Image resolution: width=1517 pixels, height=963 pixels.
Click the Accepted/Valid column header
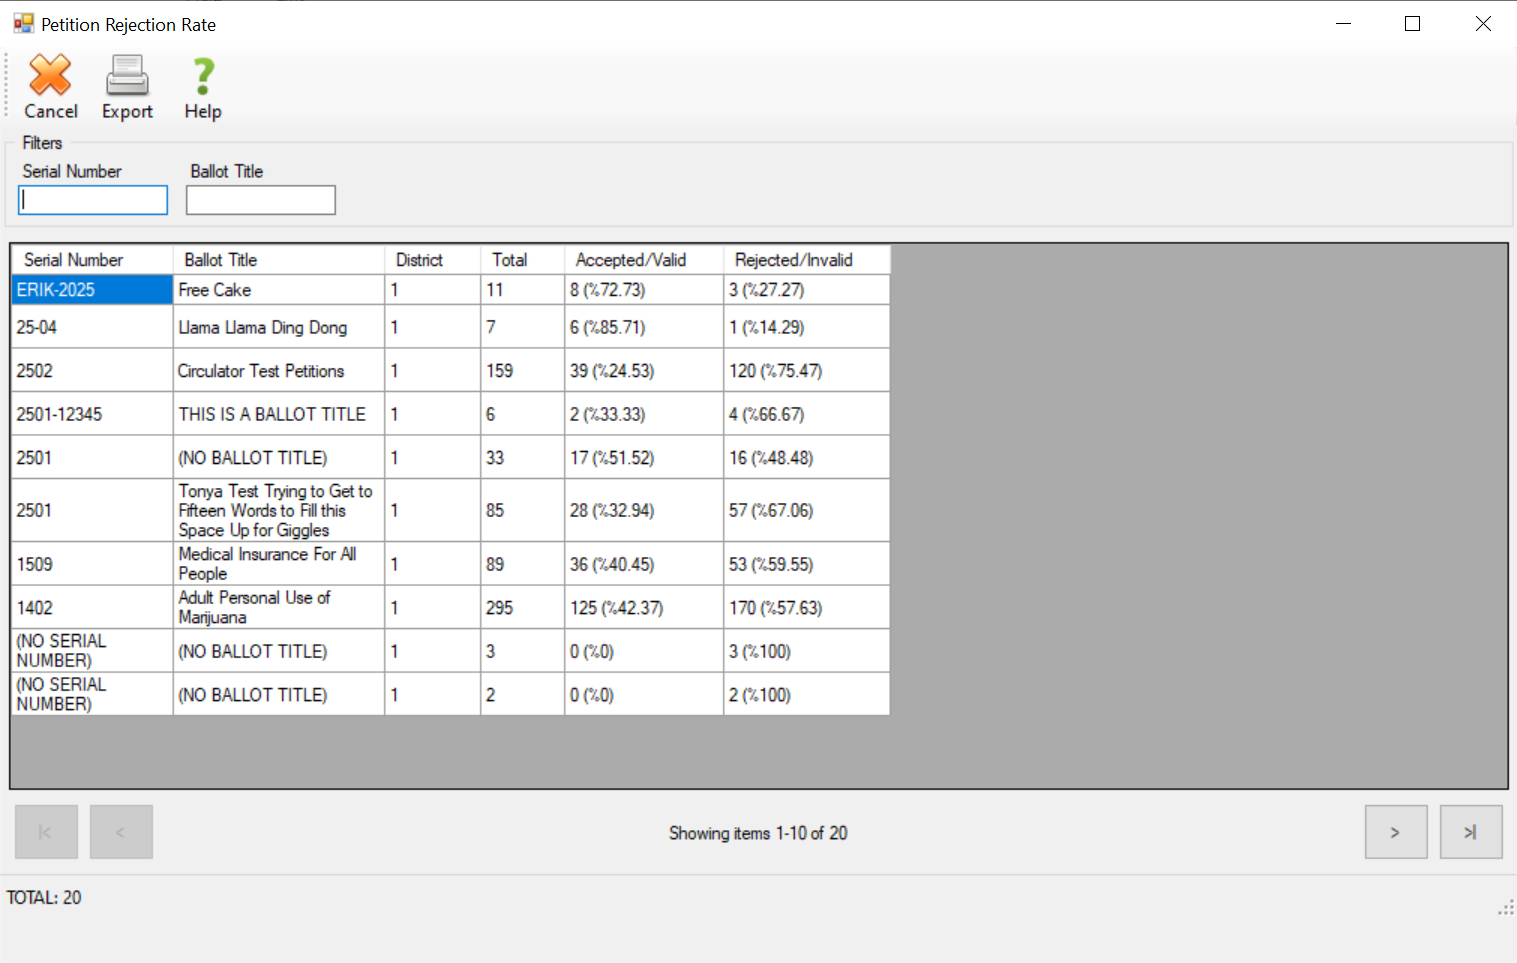click(x=643, y=260)
